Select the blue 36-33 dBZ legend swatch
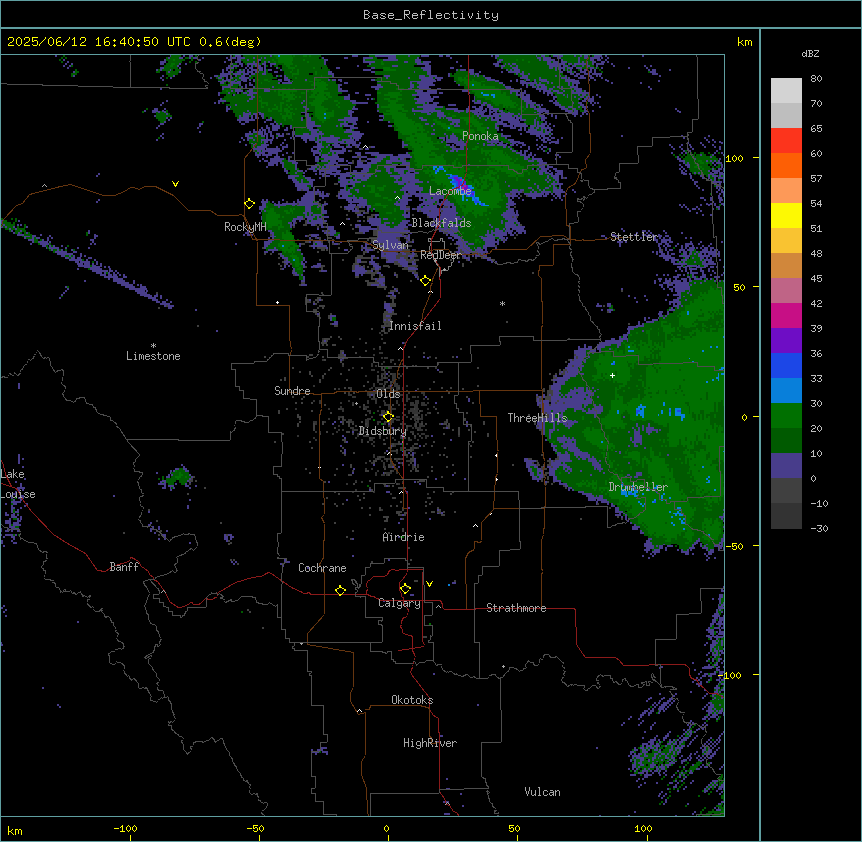Image resolution: width=862 pixels, height=842 pixels. (x=786, y=366)
